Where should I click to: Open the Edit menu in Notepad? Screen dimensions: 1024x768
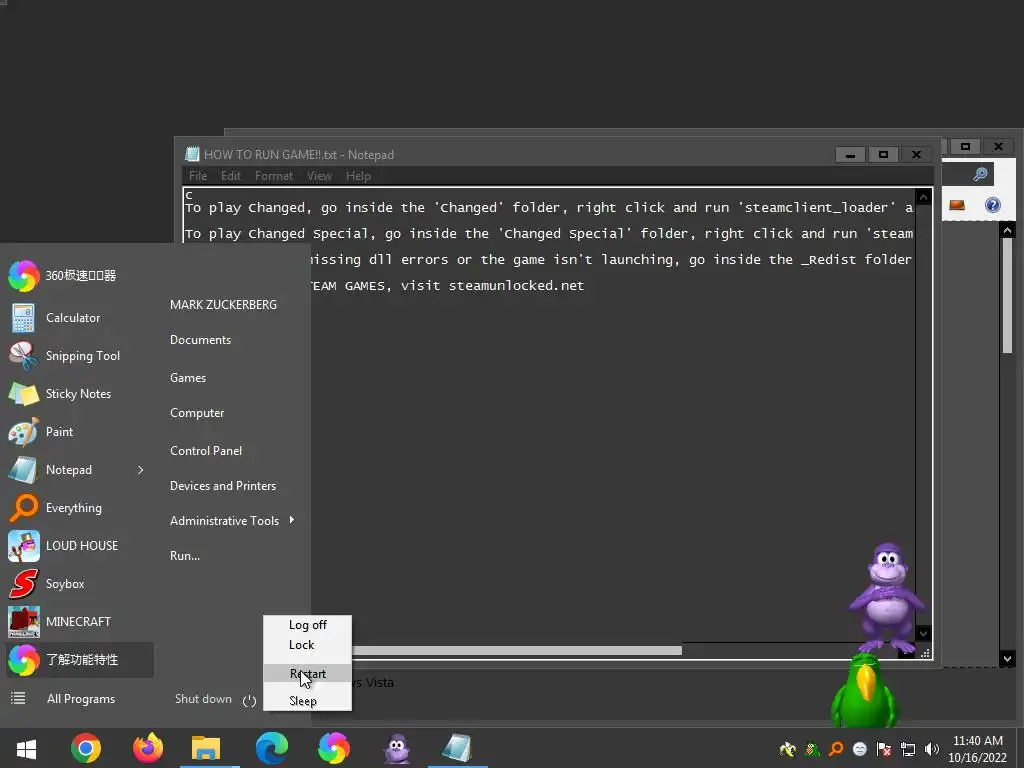(231, 176)
